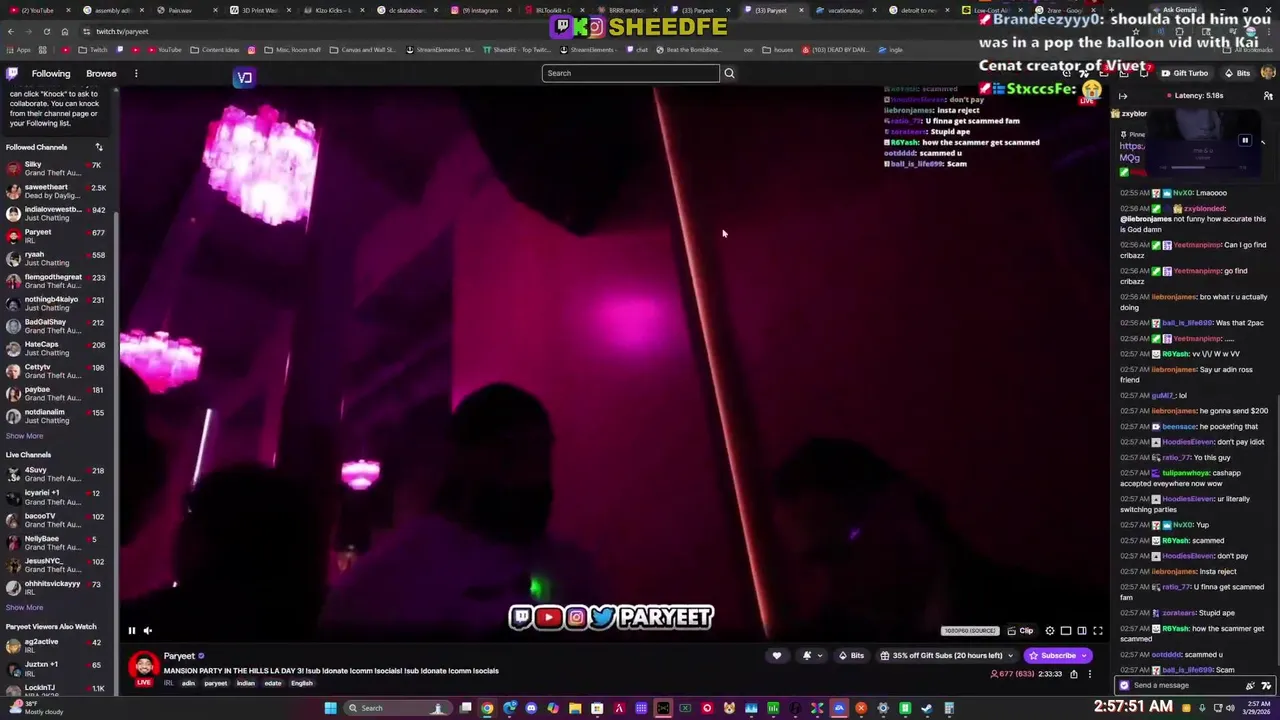Click the browser home icon
The image size is (1280, 720).
pos(65,31)
